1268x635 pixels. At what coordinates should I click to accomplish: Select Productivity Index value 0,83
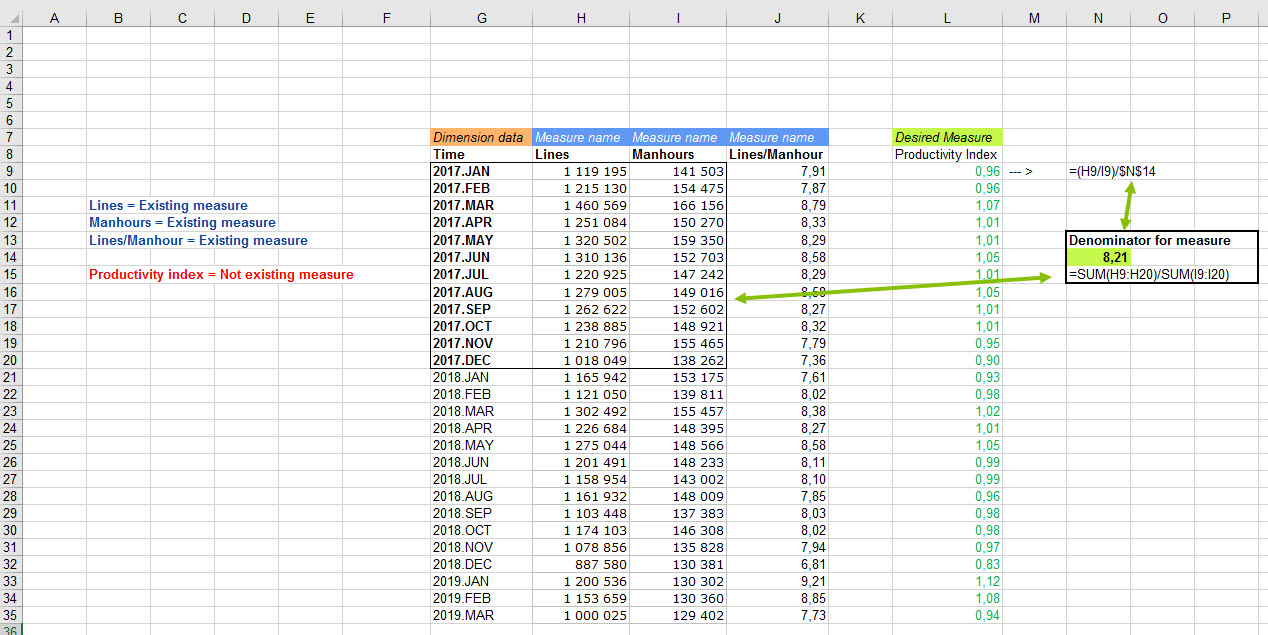click(x=947, y=564)
